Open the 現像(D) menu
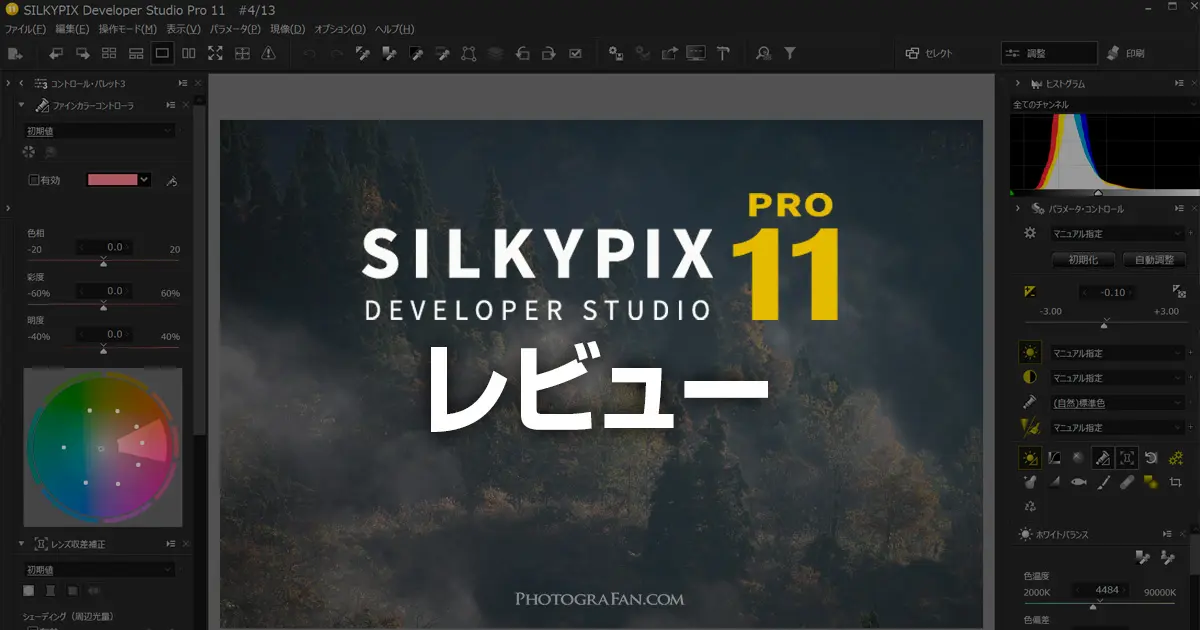1200x630 pixels. [288, 29]
